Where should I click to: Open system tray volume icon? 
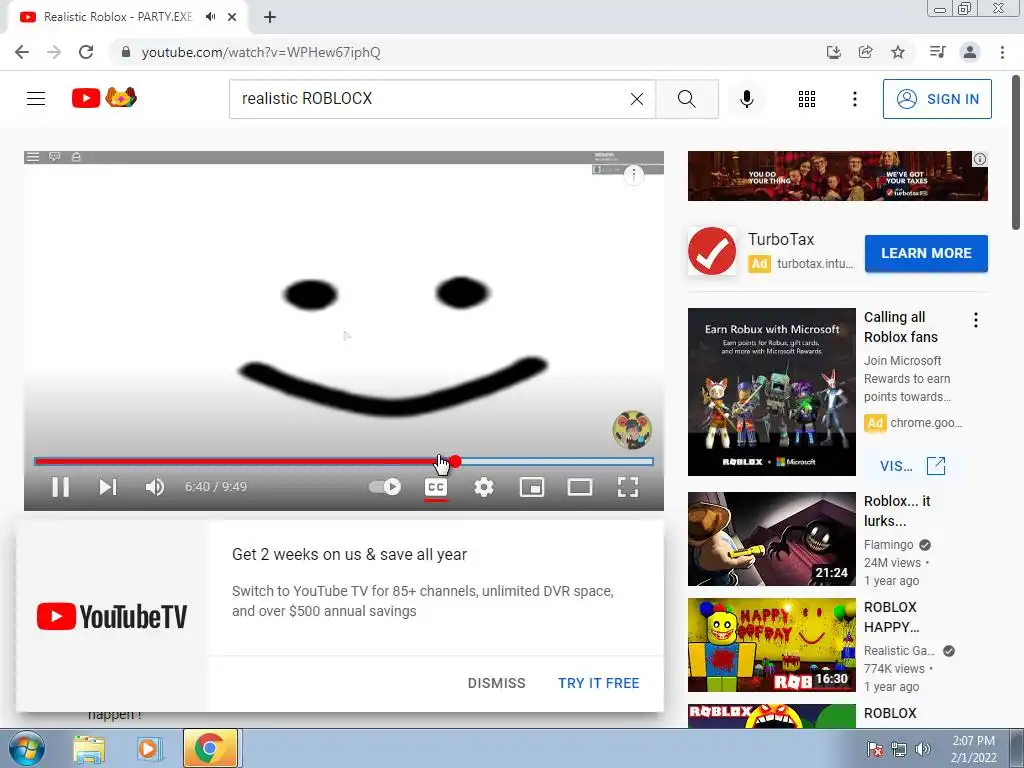[922, 749]
